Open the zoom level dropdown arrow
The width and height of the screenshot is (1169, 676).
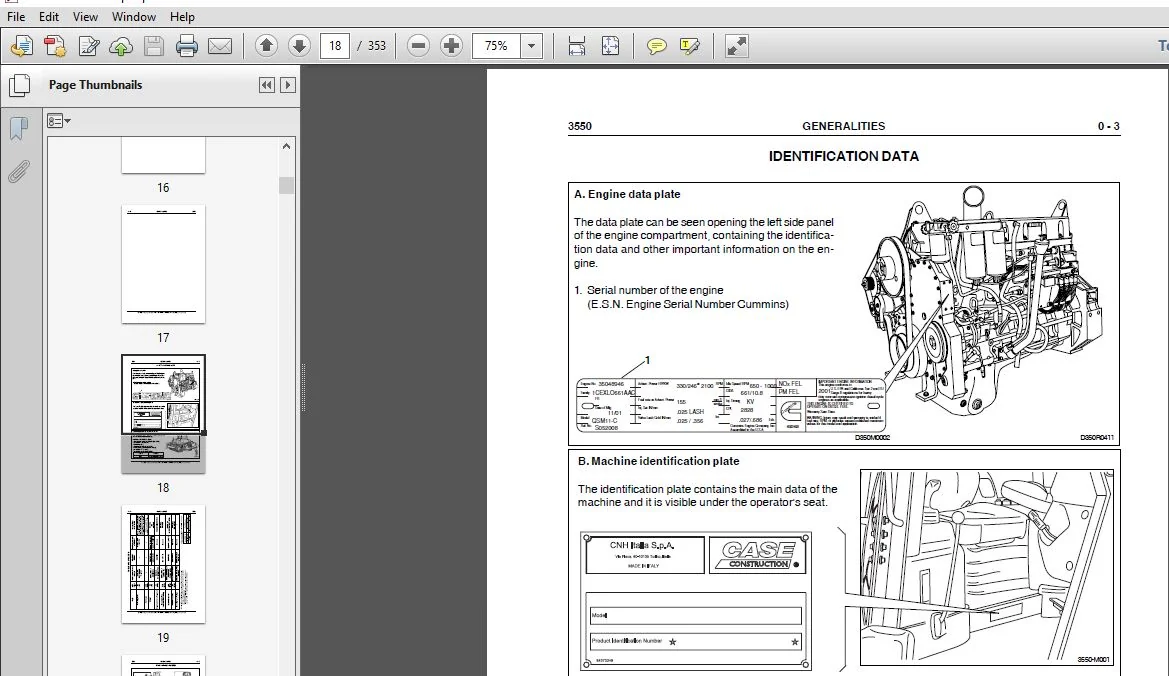pos(532,45)
